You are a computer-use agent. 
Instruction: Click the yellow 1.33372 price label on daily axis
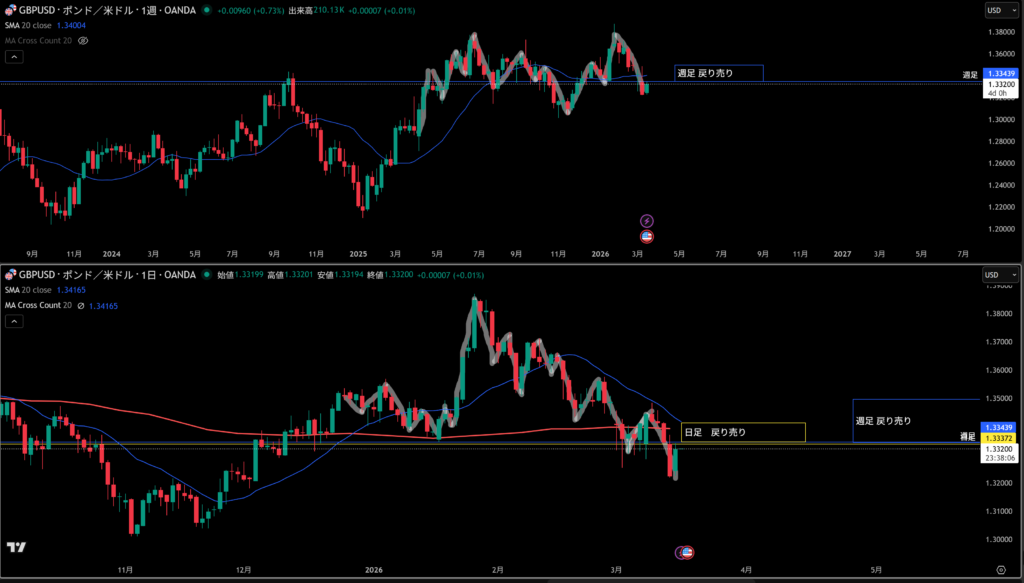tap(1001, 438)
